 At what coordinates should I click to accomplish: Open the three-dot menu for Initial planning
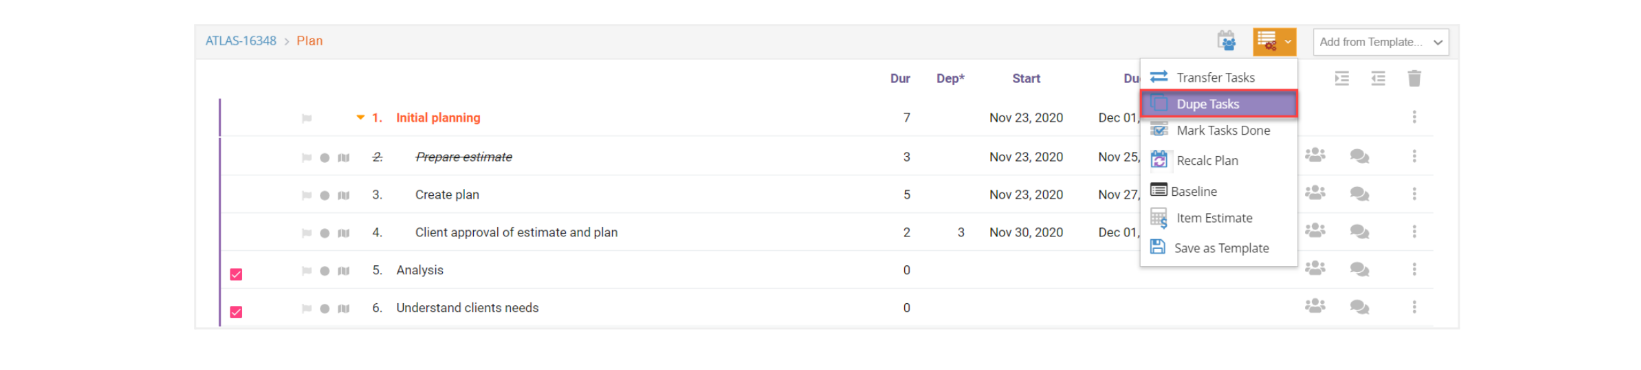pyautogui.click(x=1414, y=117)
